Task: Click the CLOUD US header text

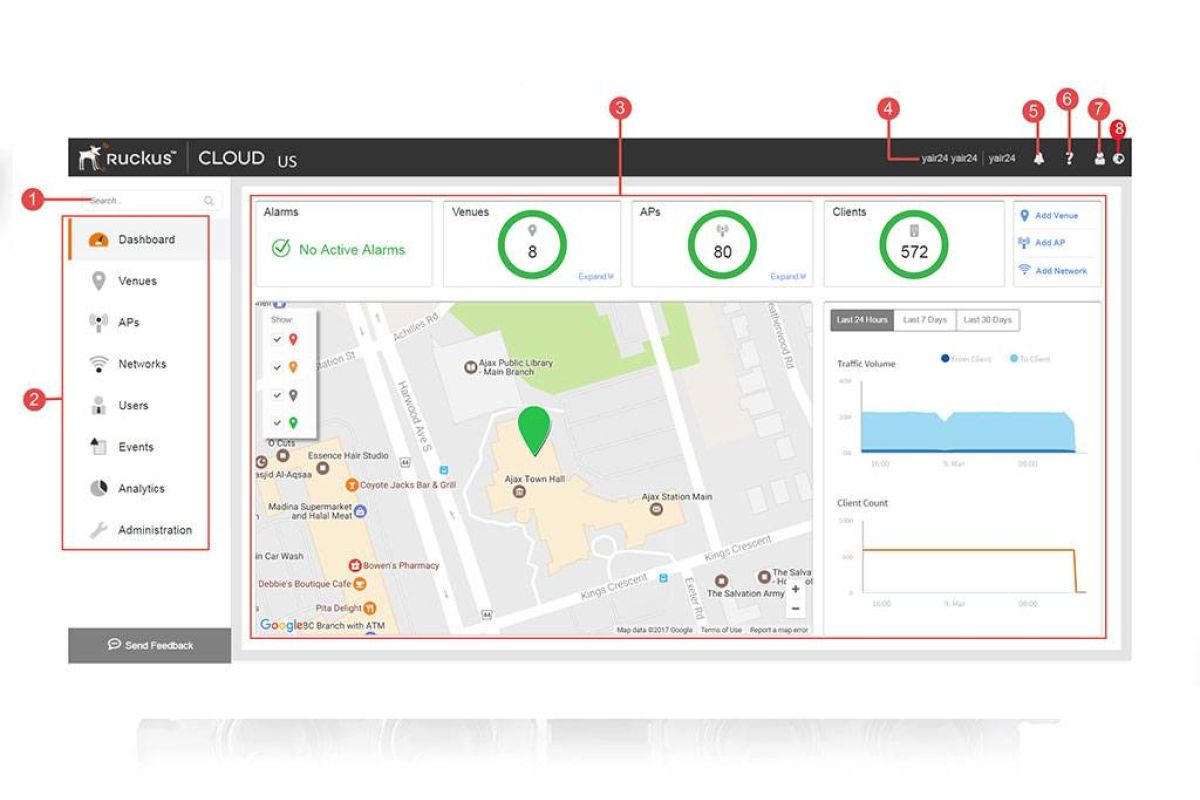Action: coord(248,158)
